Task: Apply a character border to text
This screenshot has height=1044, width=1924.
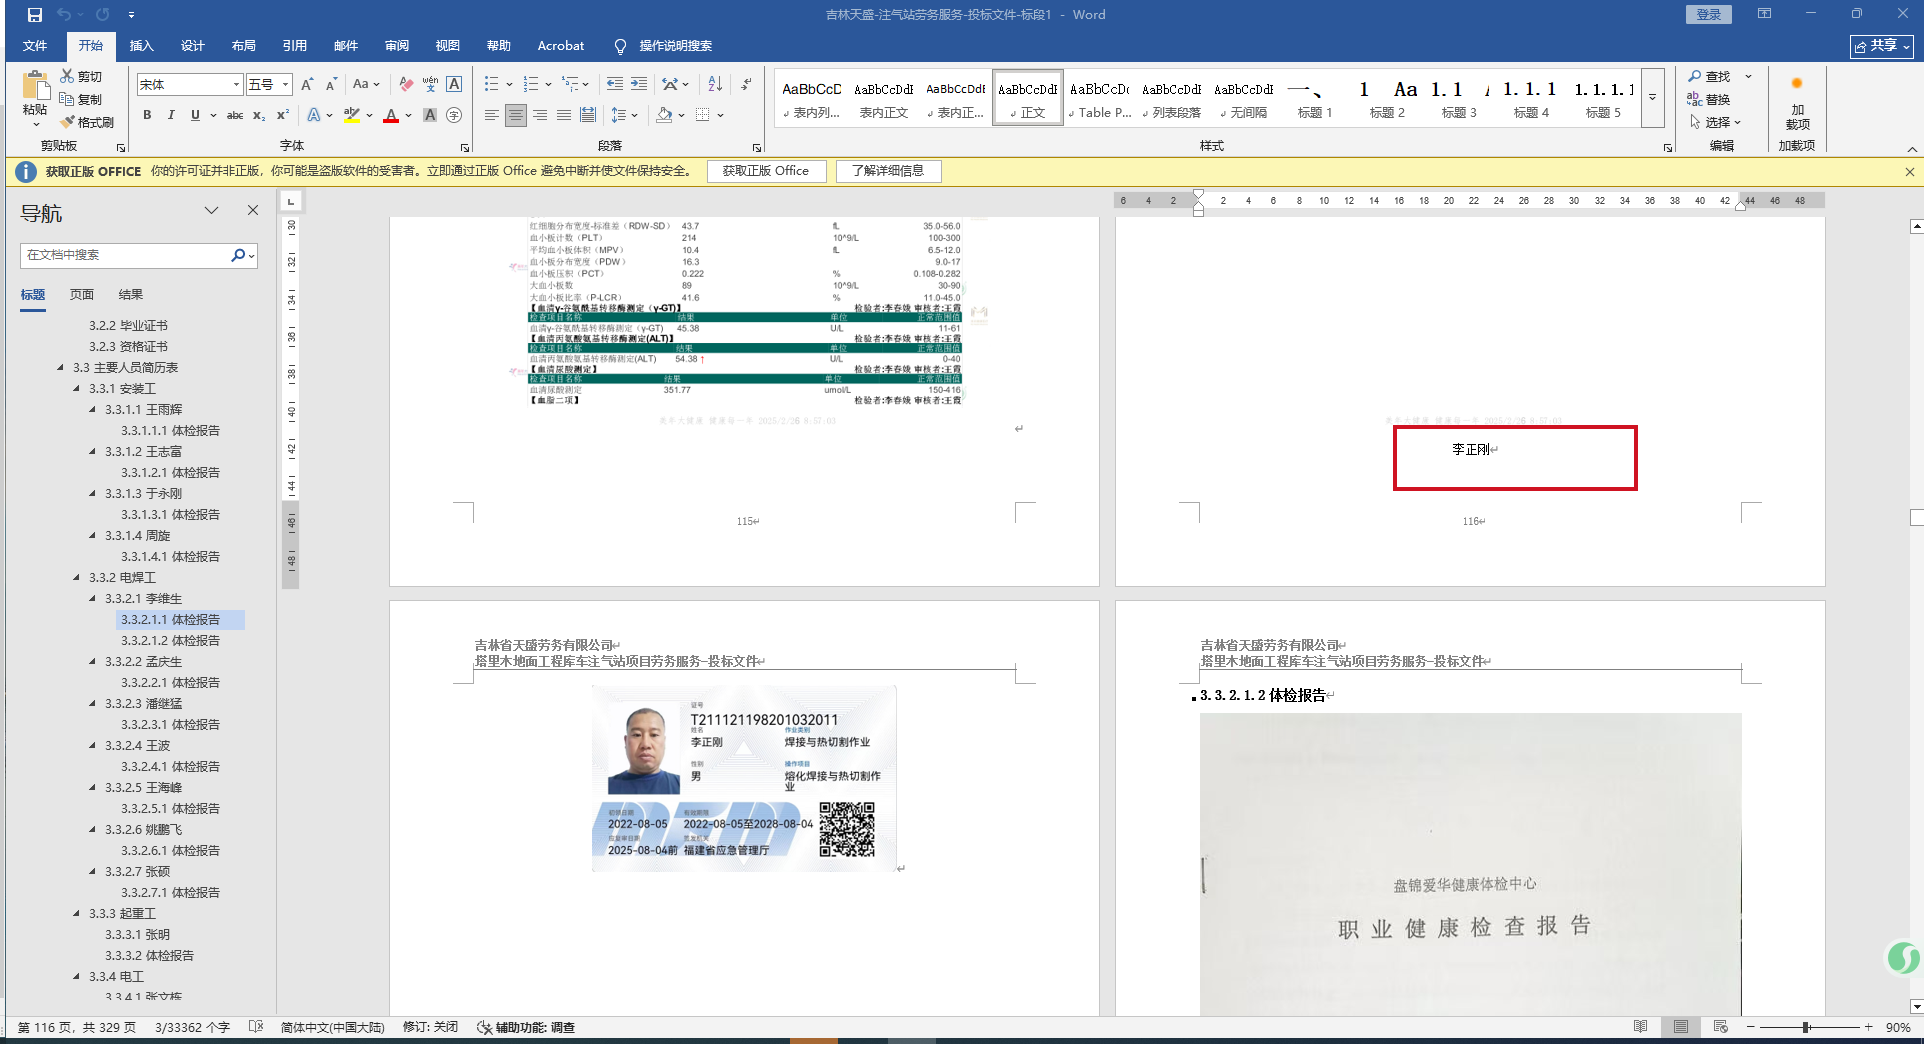Action: click(x=454, y=84)
